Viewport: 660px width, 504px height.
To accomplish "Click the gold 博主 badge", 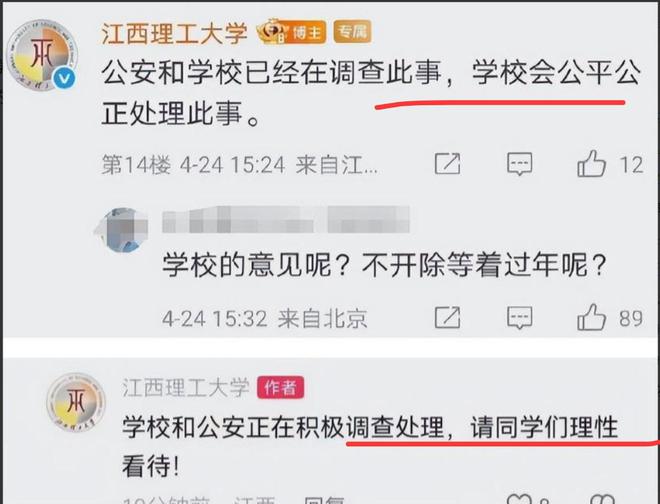I will tap(291, 31).
